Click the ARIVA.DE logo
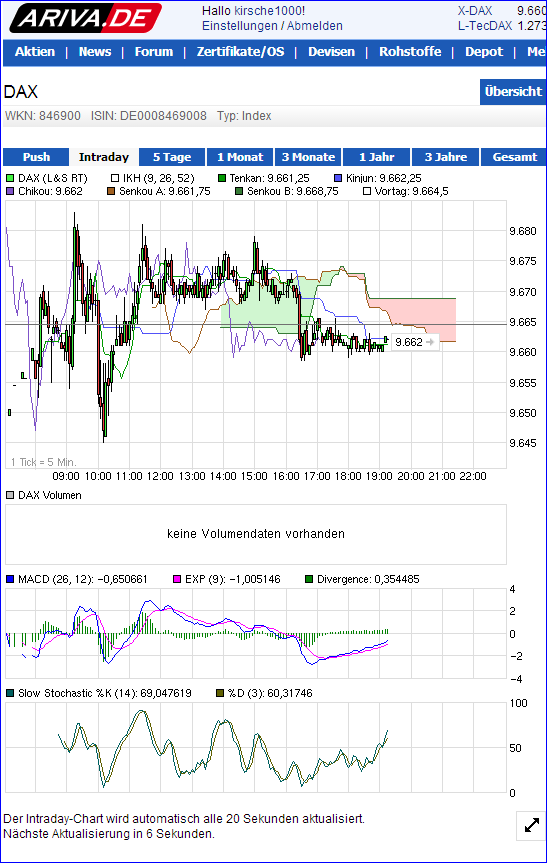The image size is (547, 863). pos(86,18)
